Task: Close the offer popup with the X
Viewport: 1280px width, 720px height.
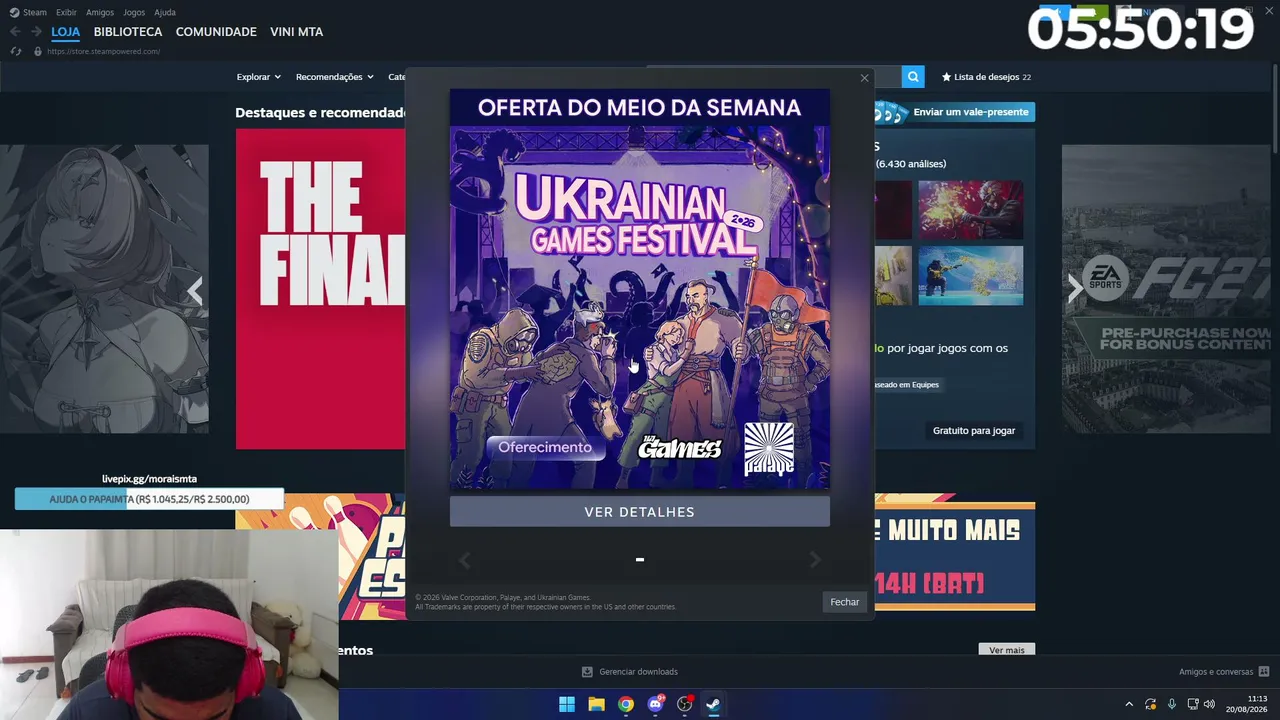Action: 865,78
